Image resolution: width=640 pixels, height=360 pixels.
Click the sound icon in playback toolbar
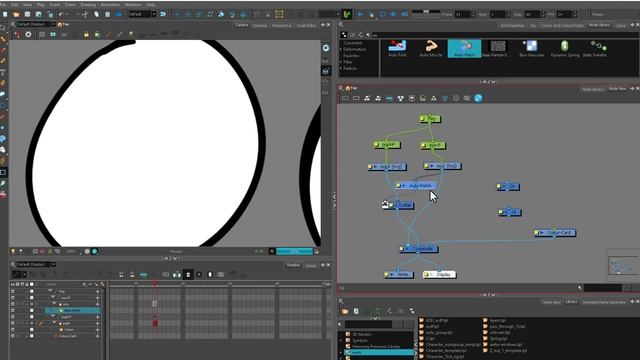393,14
